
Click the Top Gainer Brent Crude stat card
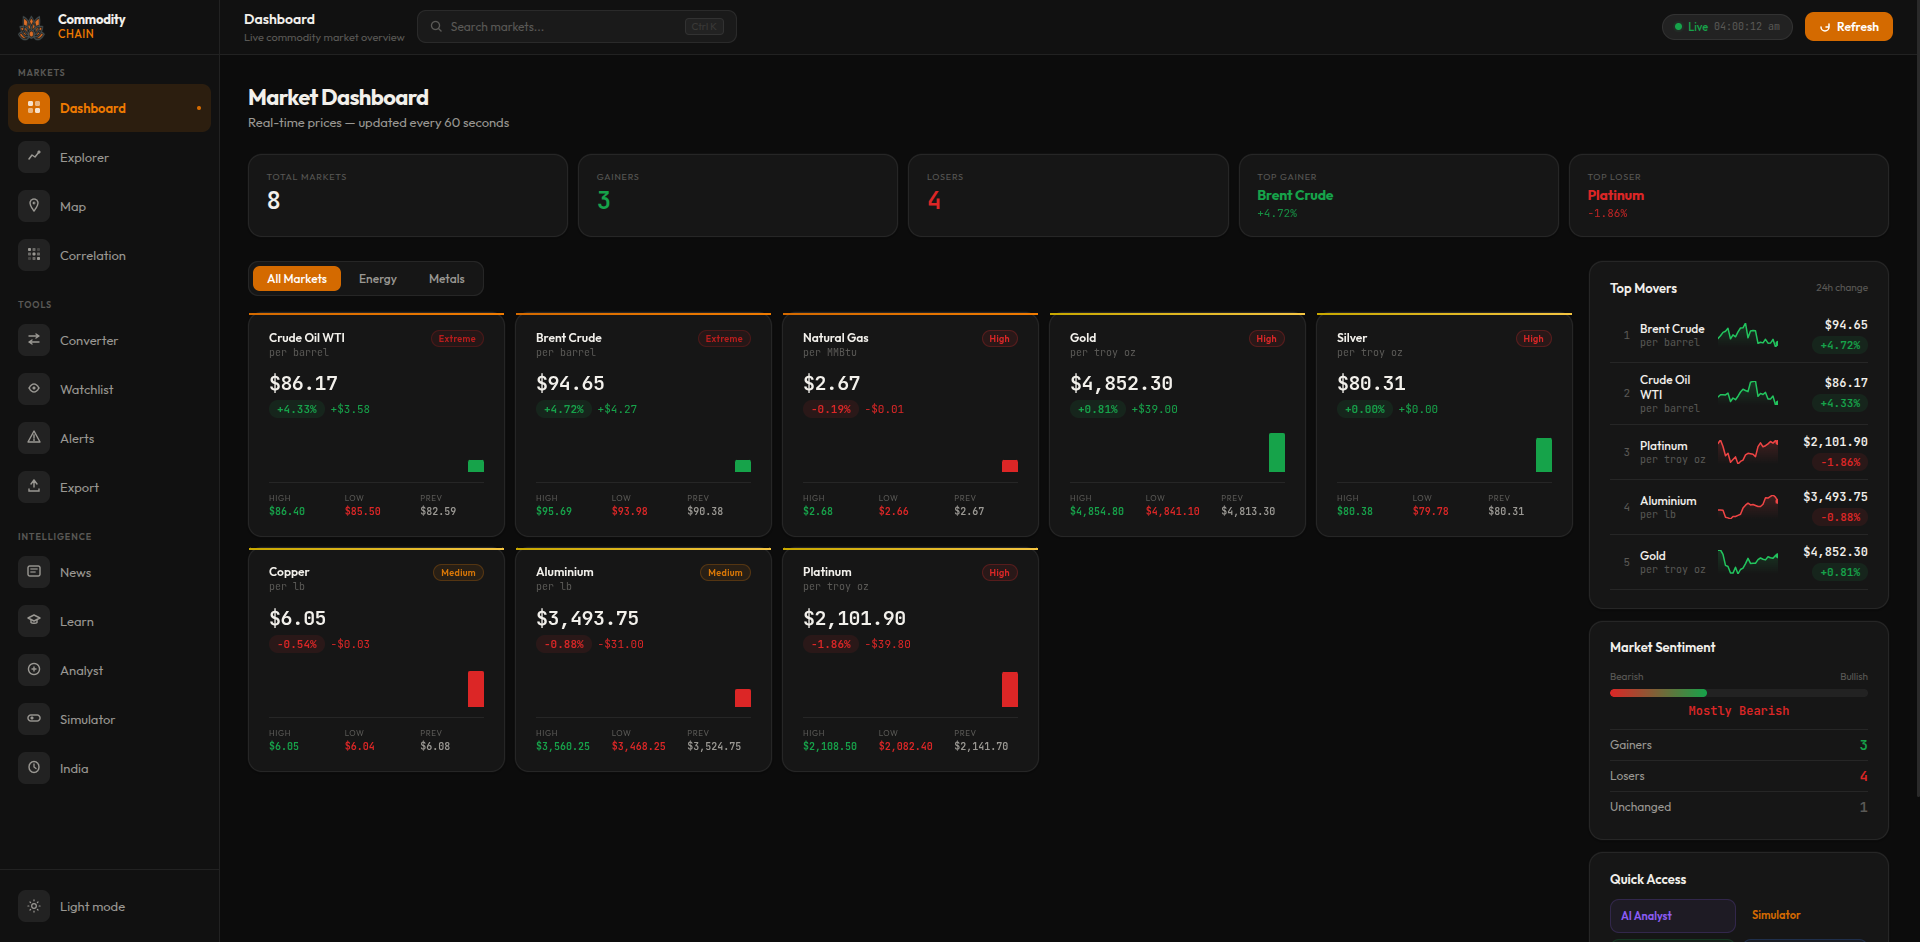pos(1398,195)
